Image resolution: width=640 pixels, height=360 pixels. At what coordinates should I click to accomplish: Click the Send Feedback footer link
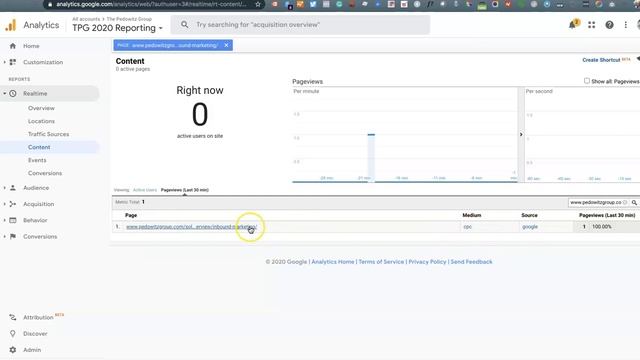click(x=471, y=262)
